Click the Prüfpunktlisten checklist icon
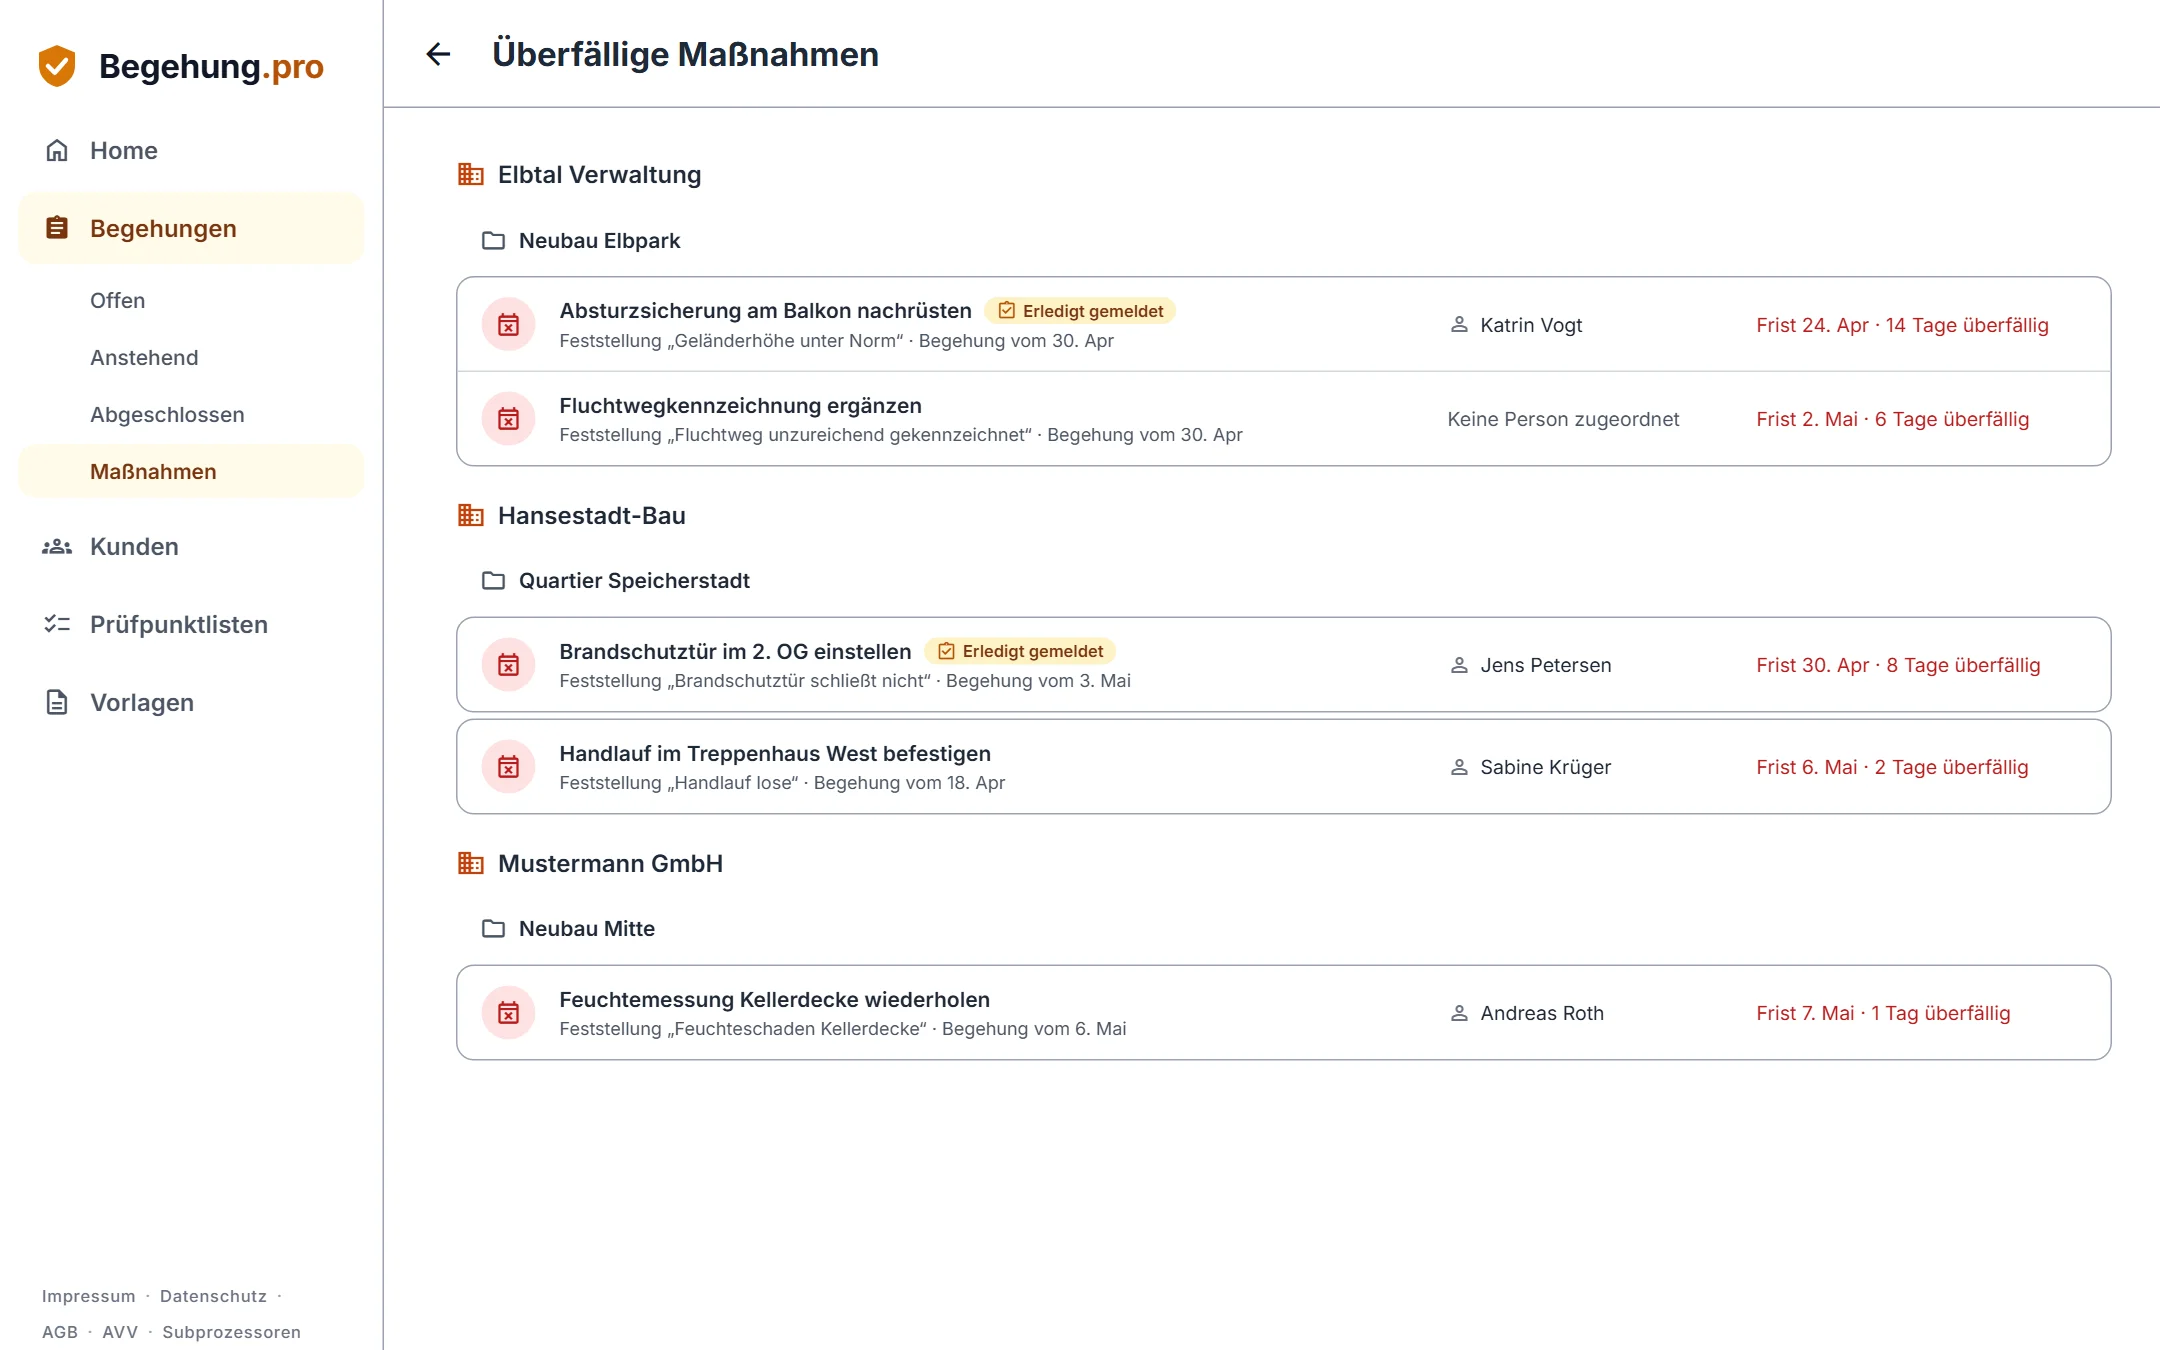Image resolution: width=2160 pixels, height=1350 pixels. [57, 624]
